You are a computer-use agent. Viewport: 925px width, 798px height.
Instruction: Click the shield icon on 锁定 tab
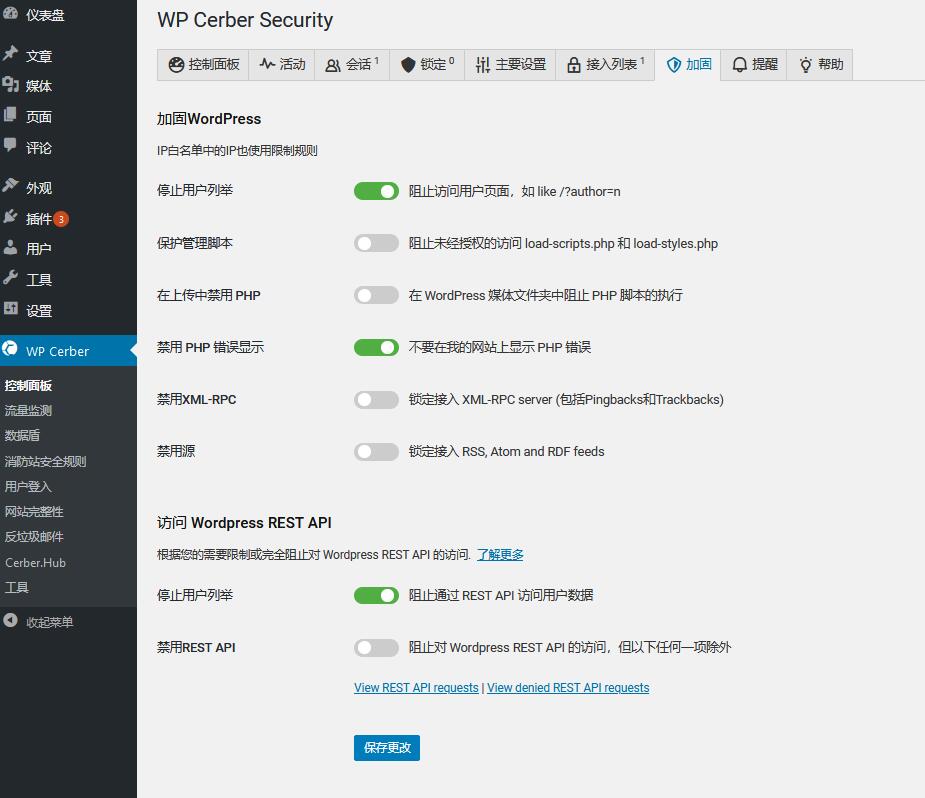click(408, 65)
